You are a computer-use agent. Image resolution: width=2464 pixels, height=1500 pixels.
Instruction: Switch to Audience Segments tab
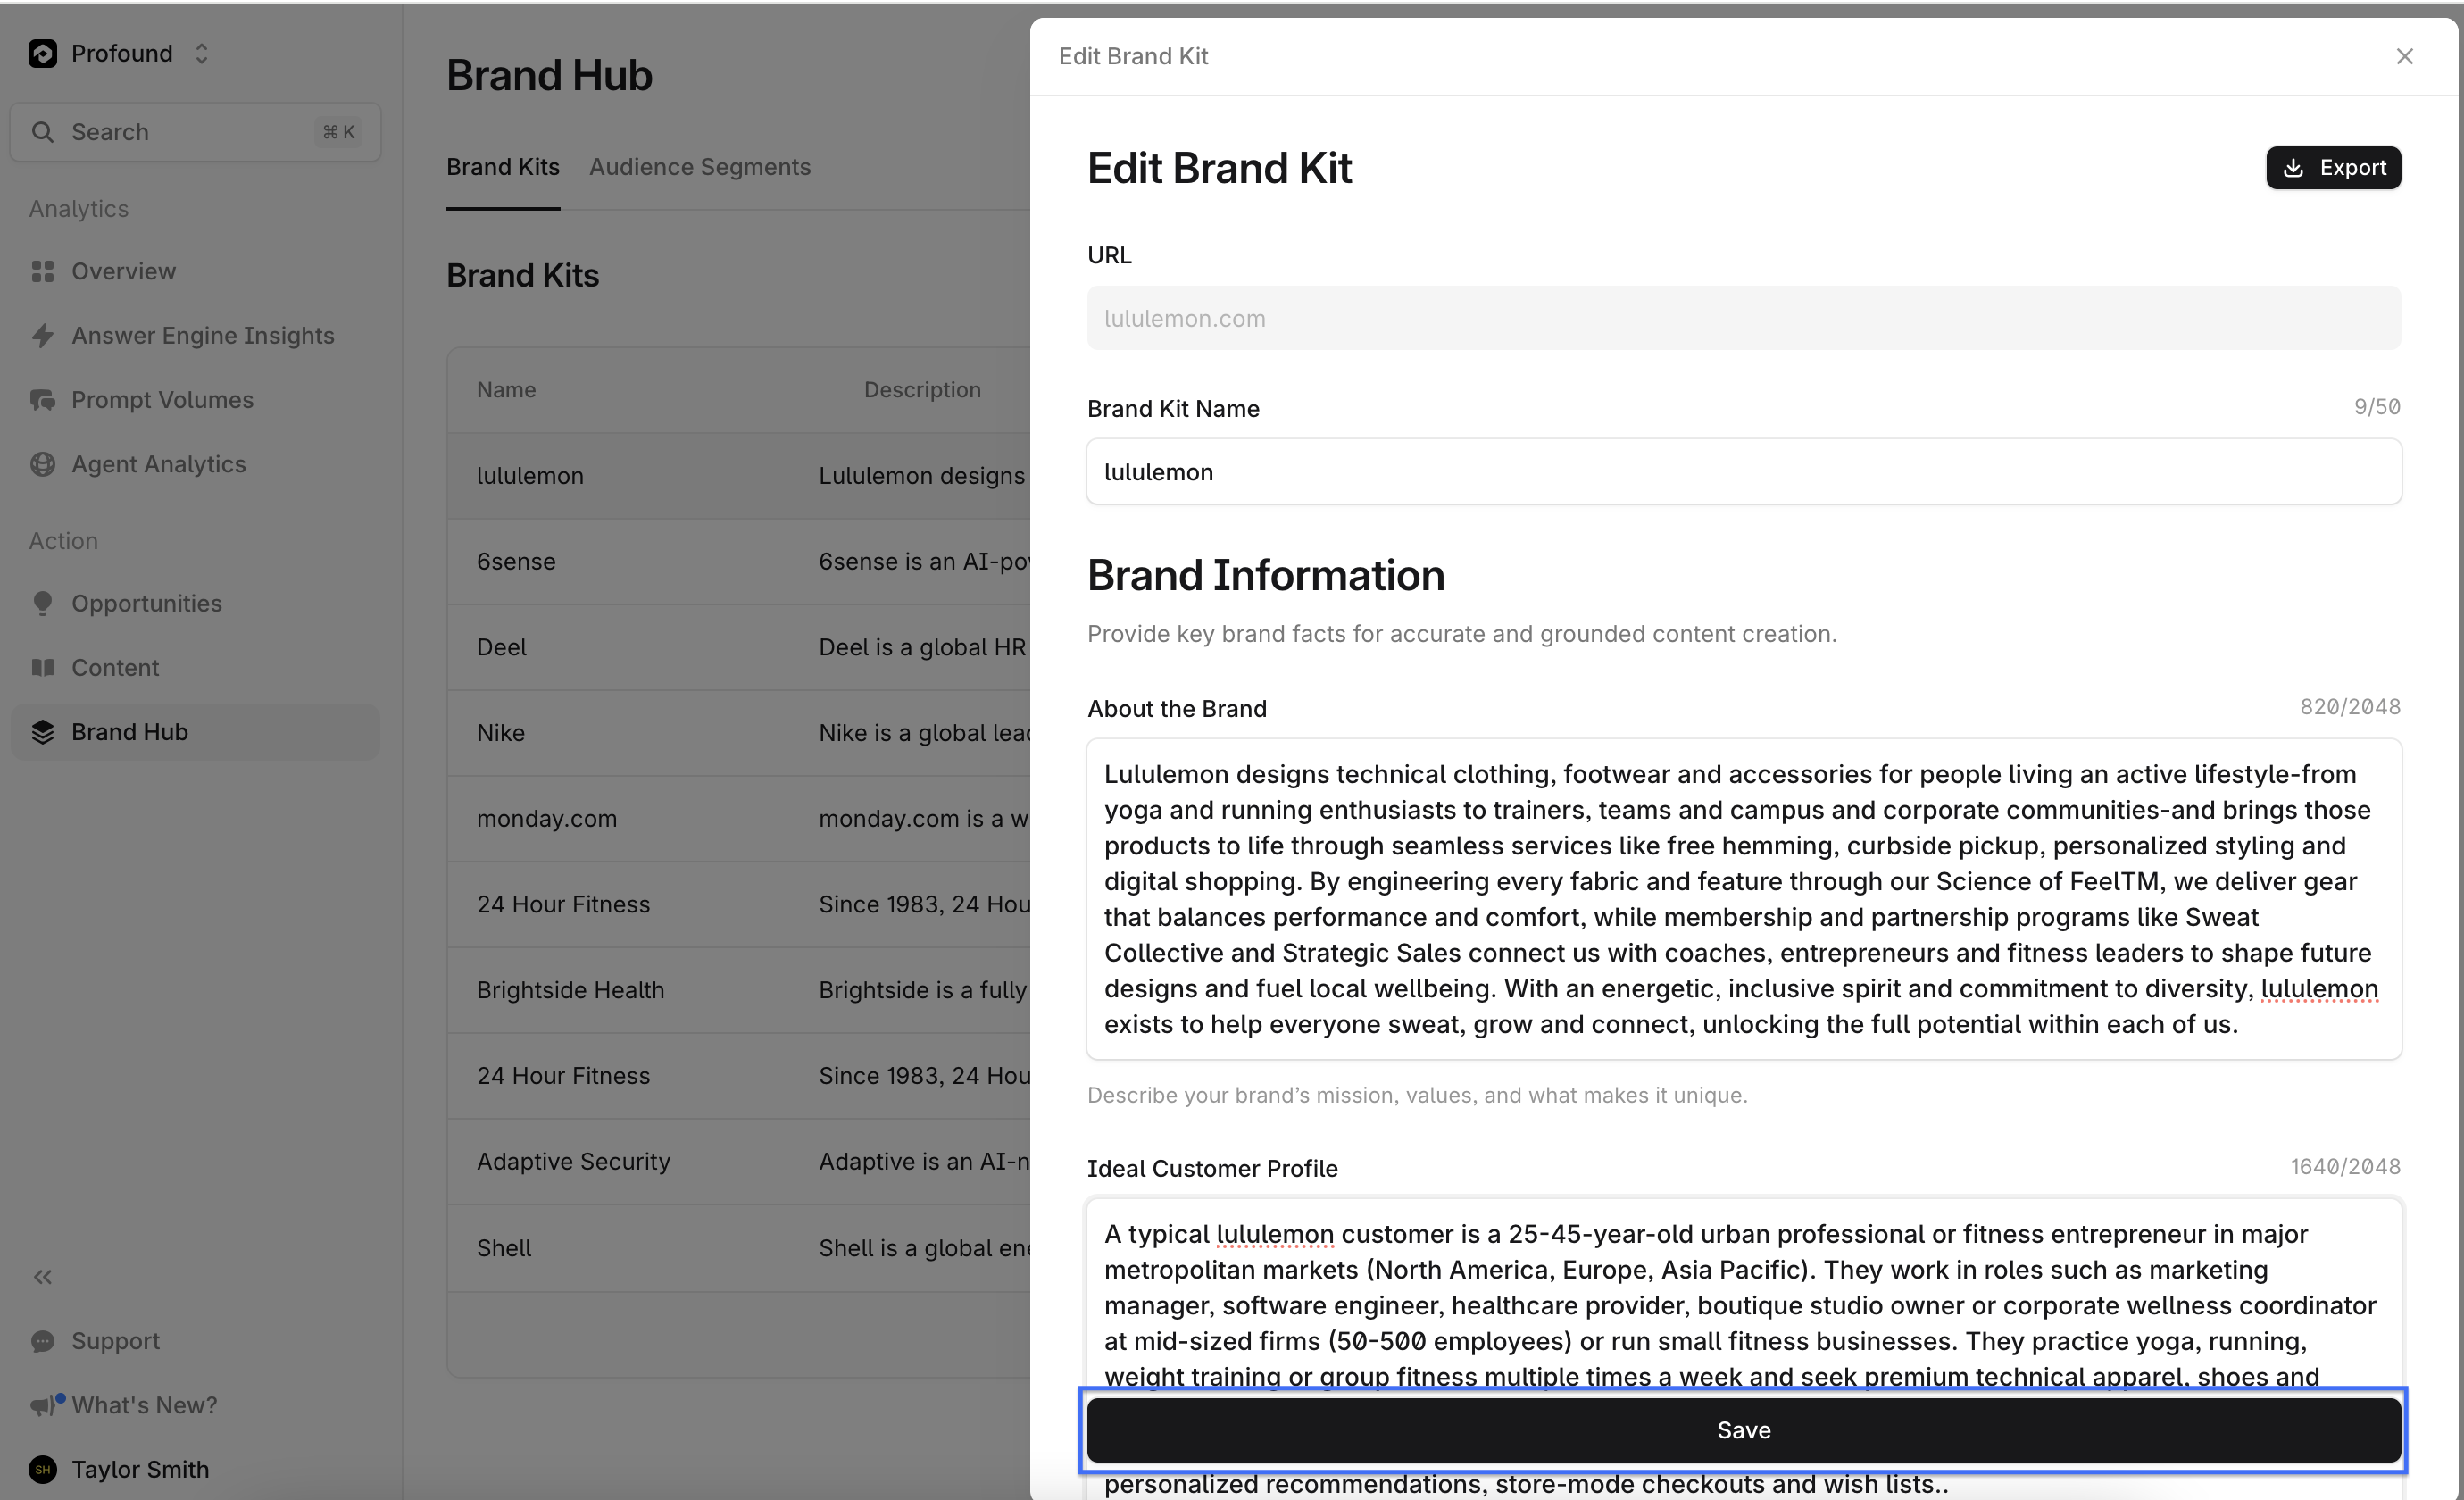(x=700, y=167)
